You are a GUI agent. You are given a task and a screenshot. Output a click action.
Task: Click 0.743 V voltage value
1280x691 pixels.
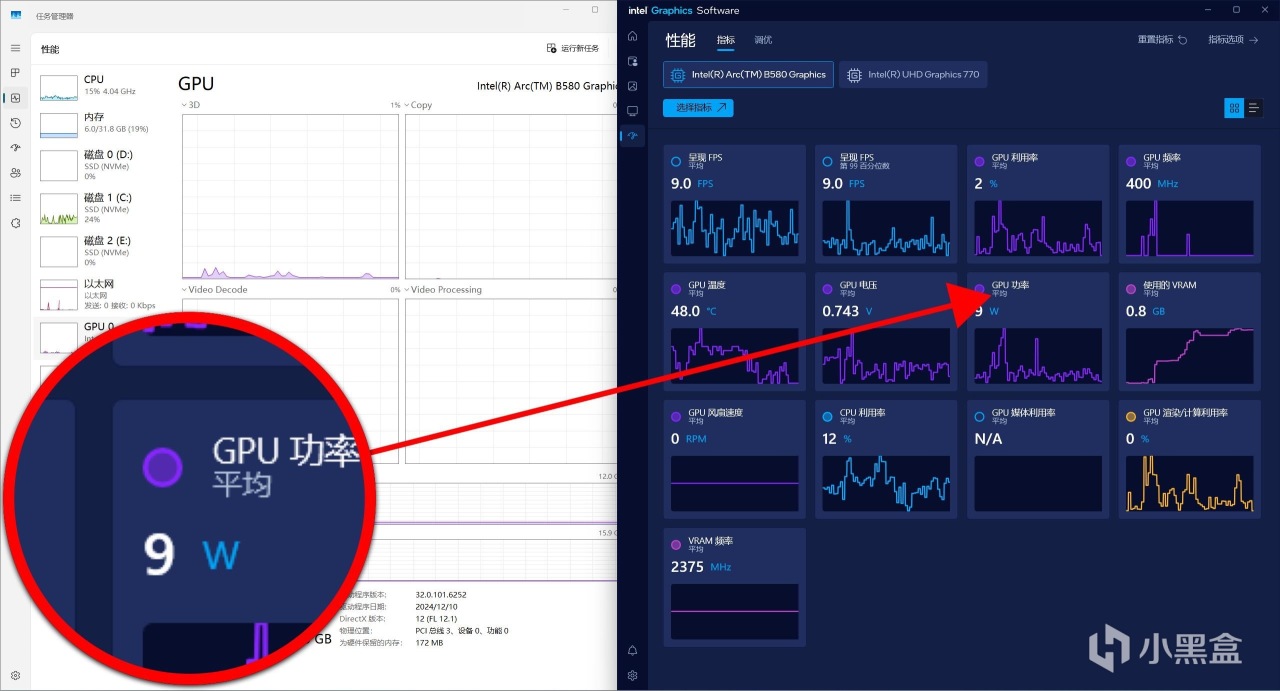848,311
